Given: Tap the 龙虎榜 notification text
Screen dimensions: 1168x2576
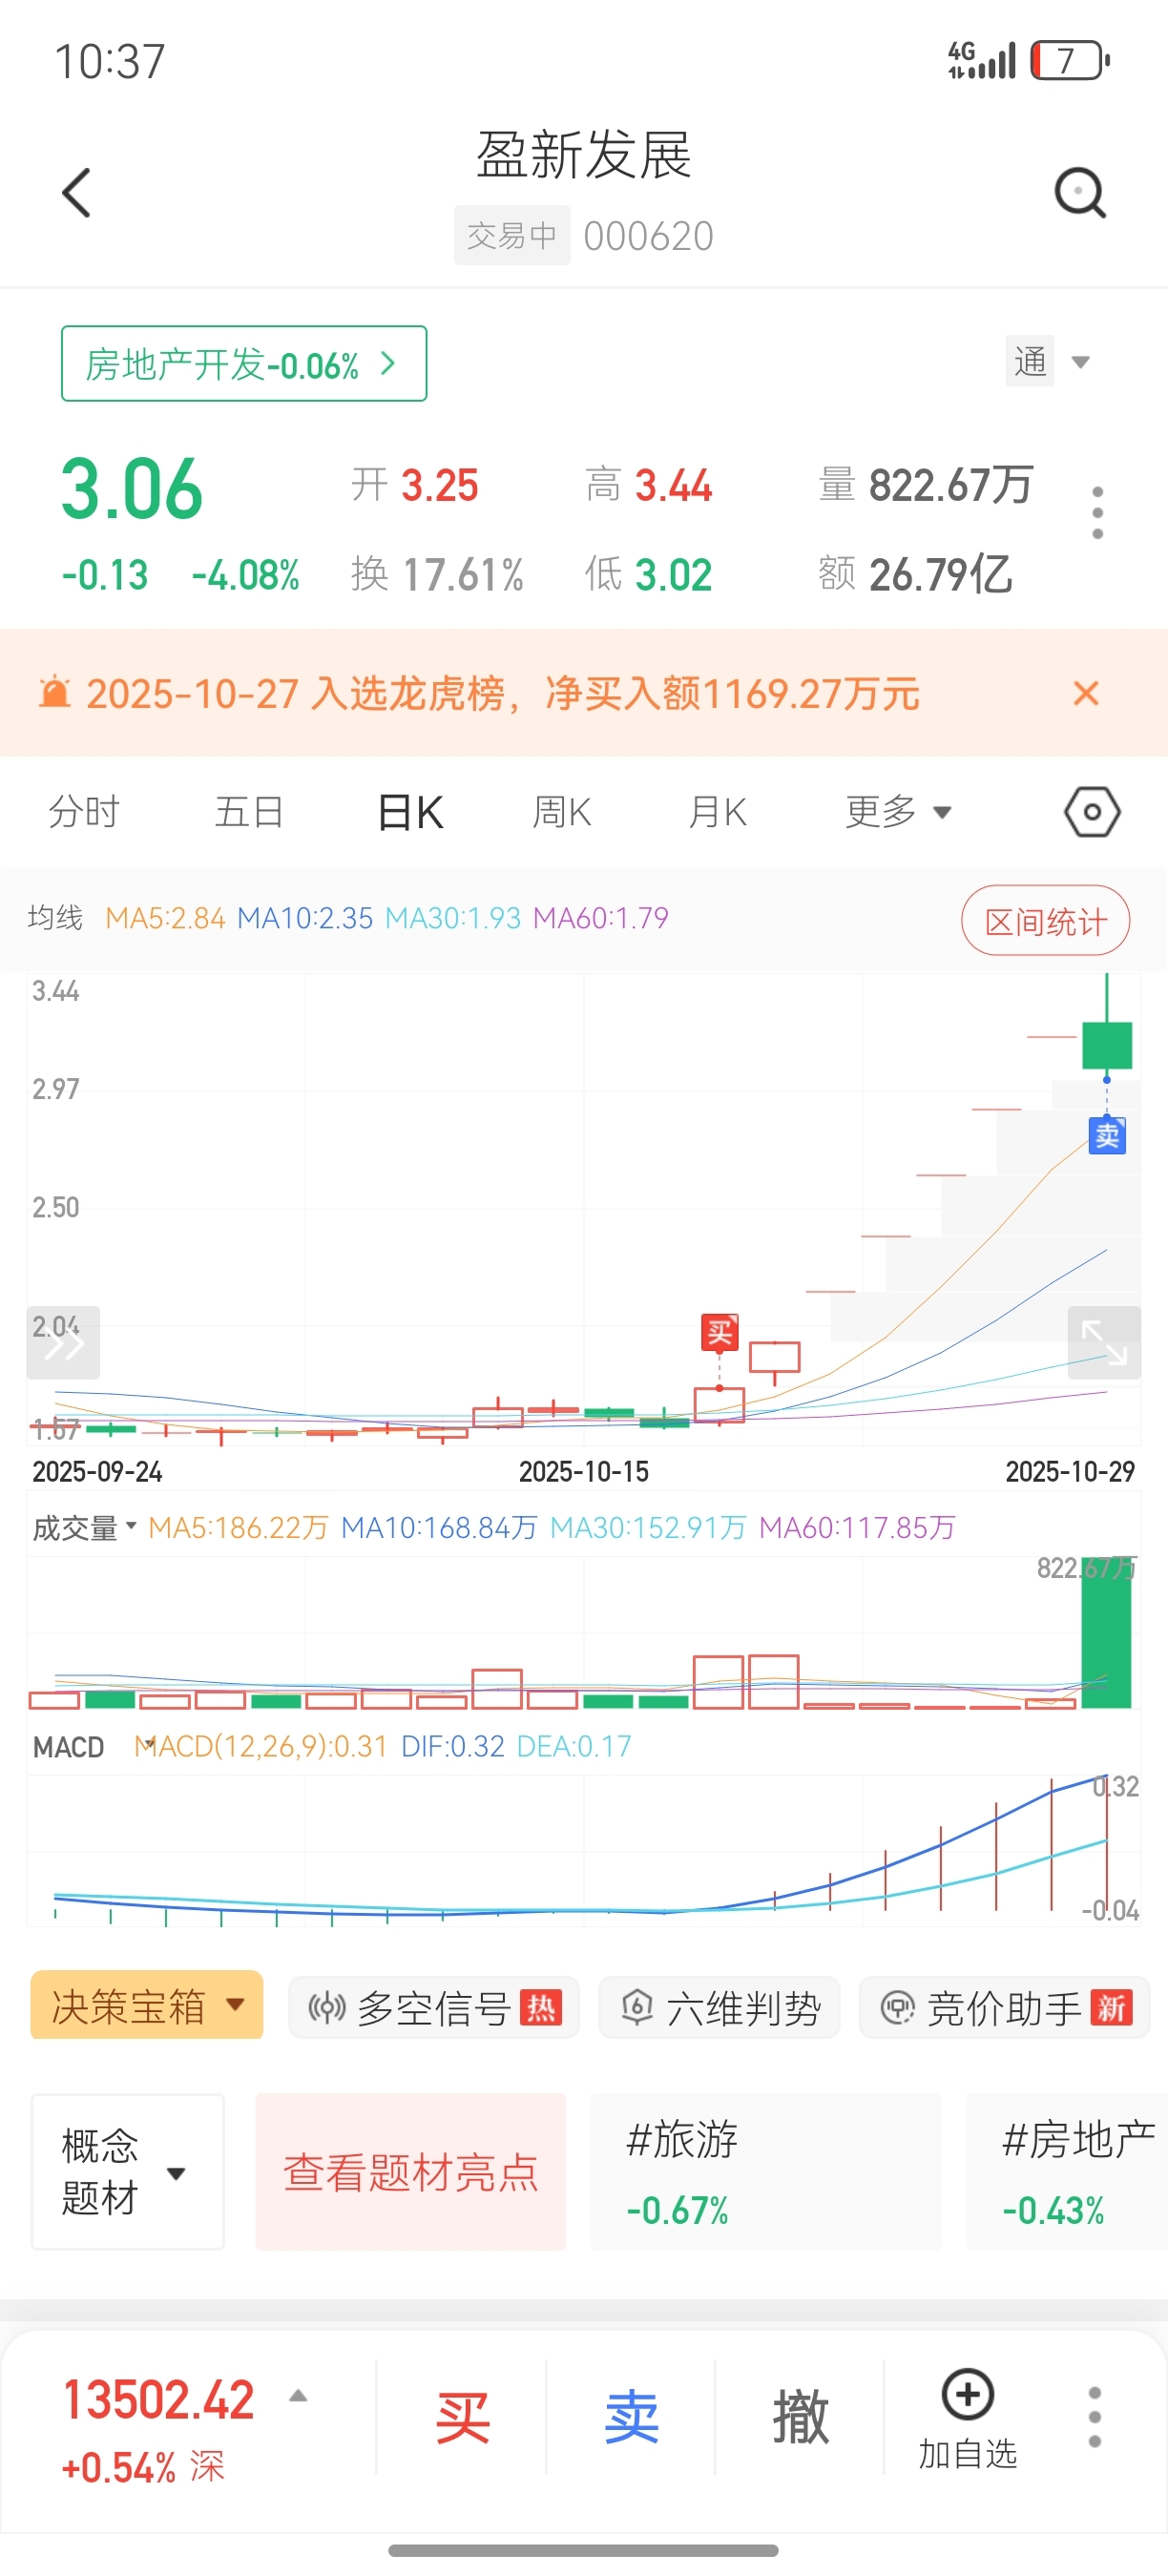Looking at the screenshot, I should point(503,693).
